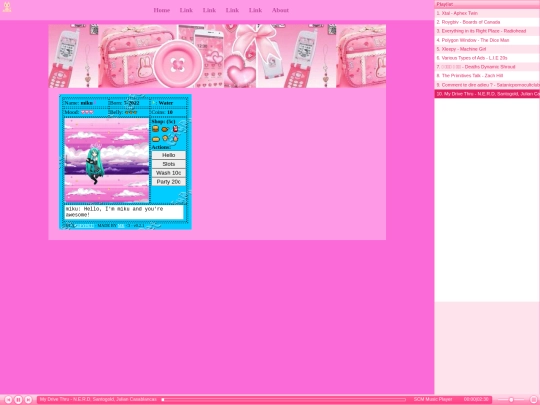Click the Playlist panel header
The width and height of the screenshot is (540, 405).
[x=487, y=4]
